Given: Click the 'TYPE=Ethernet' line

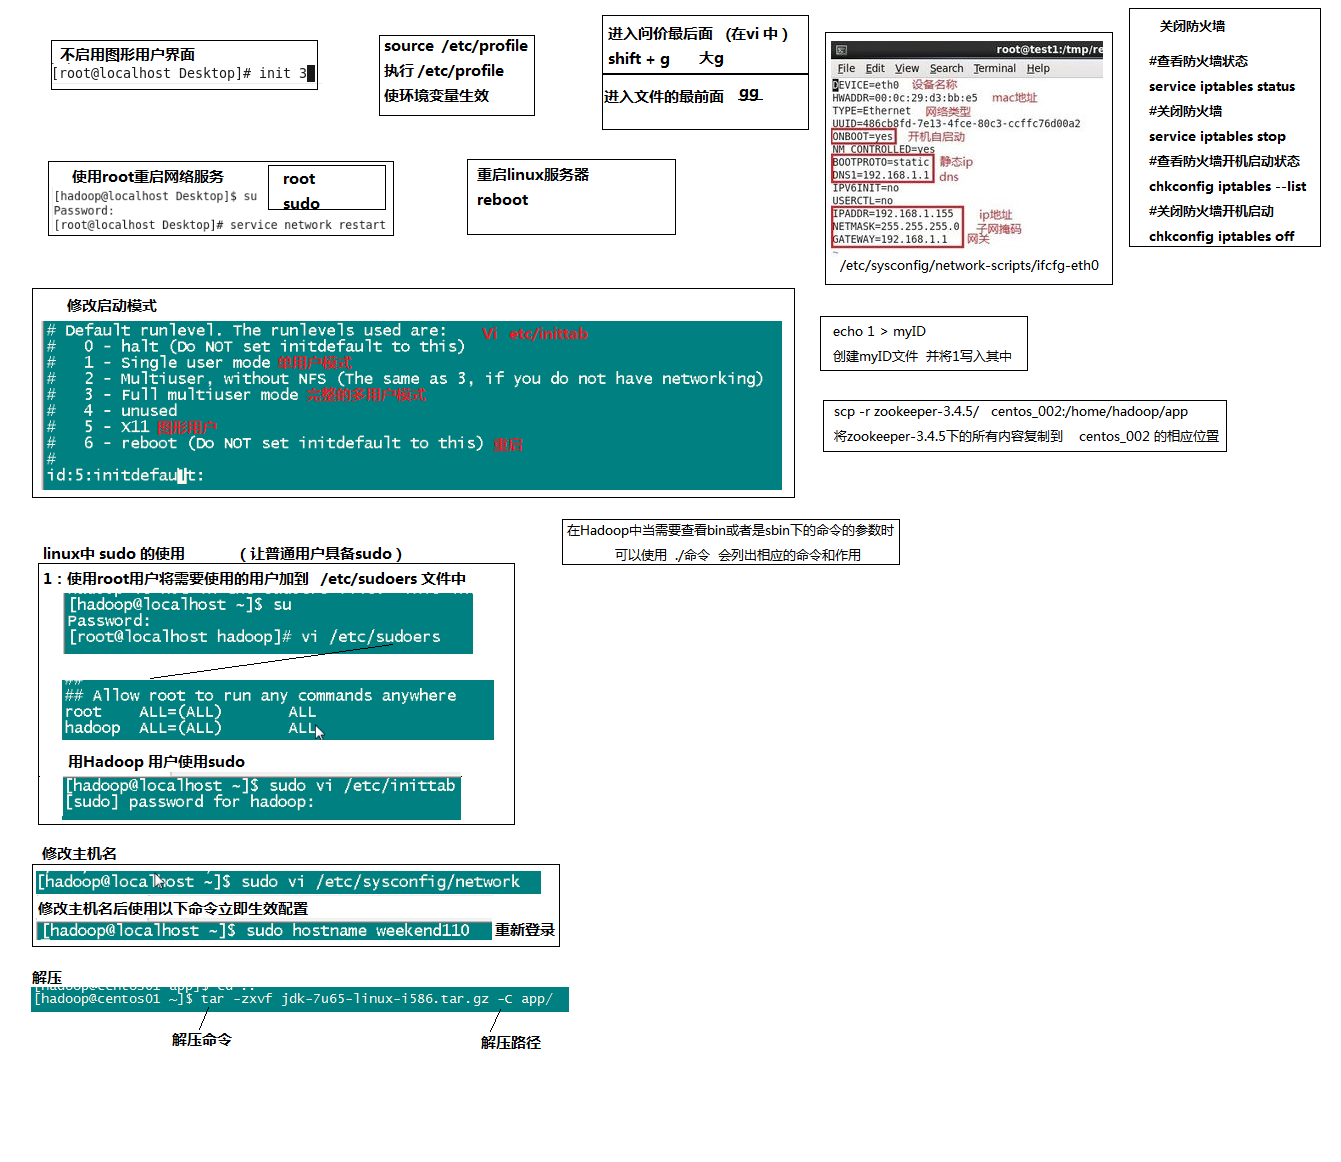Looking at the screenshot, I should [872, 111].
